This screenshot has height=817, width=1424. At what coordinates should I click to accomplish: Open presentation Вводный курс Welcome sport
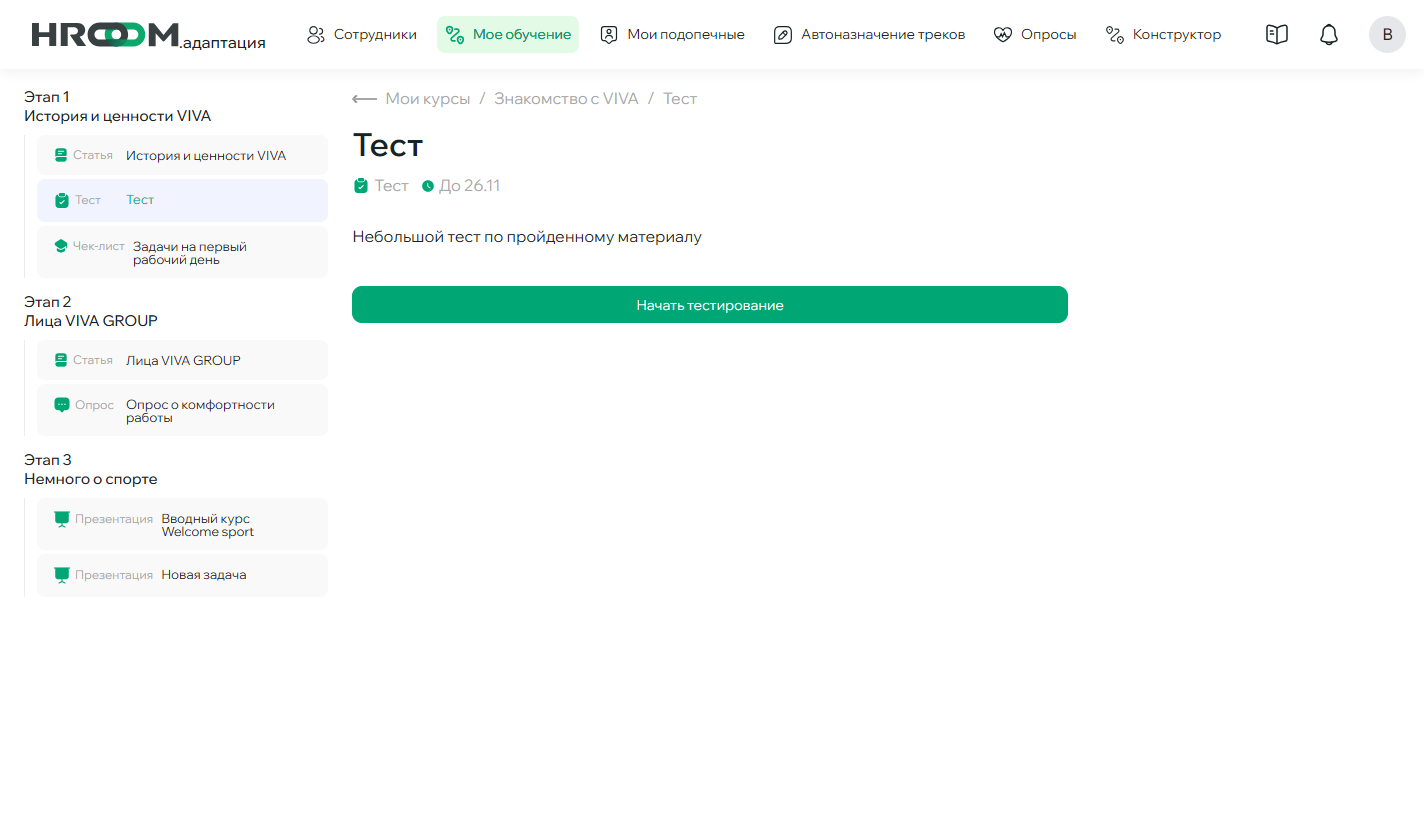click(x=182, y=525)
